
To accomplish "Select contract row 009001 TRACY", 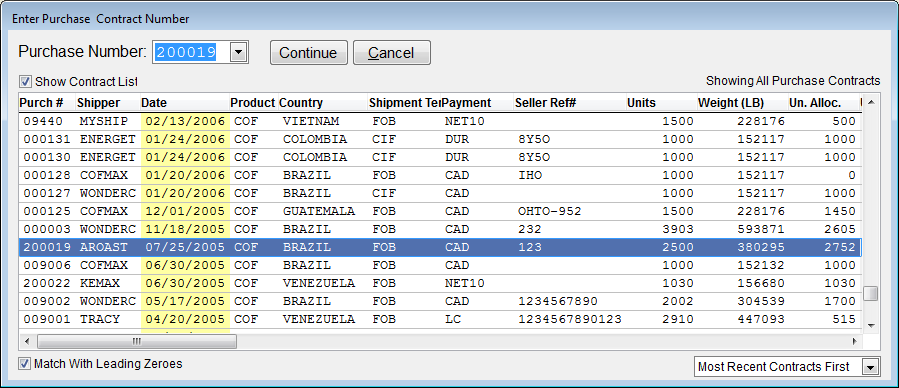I will [440, 319].
